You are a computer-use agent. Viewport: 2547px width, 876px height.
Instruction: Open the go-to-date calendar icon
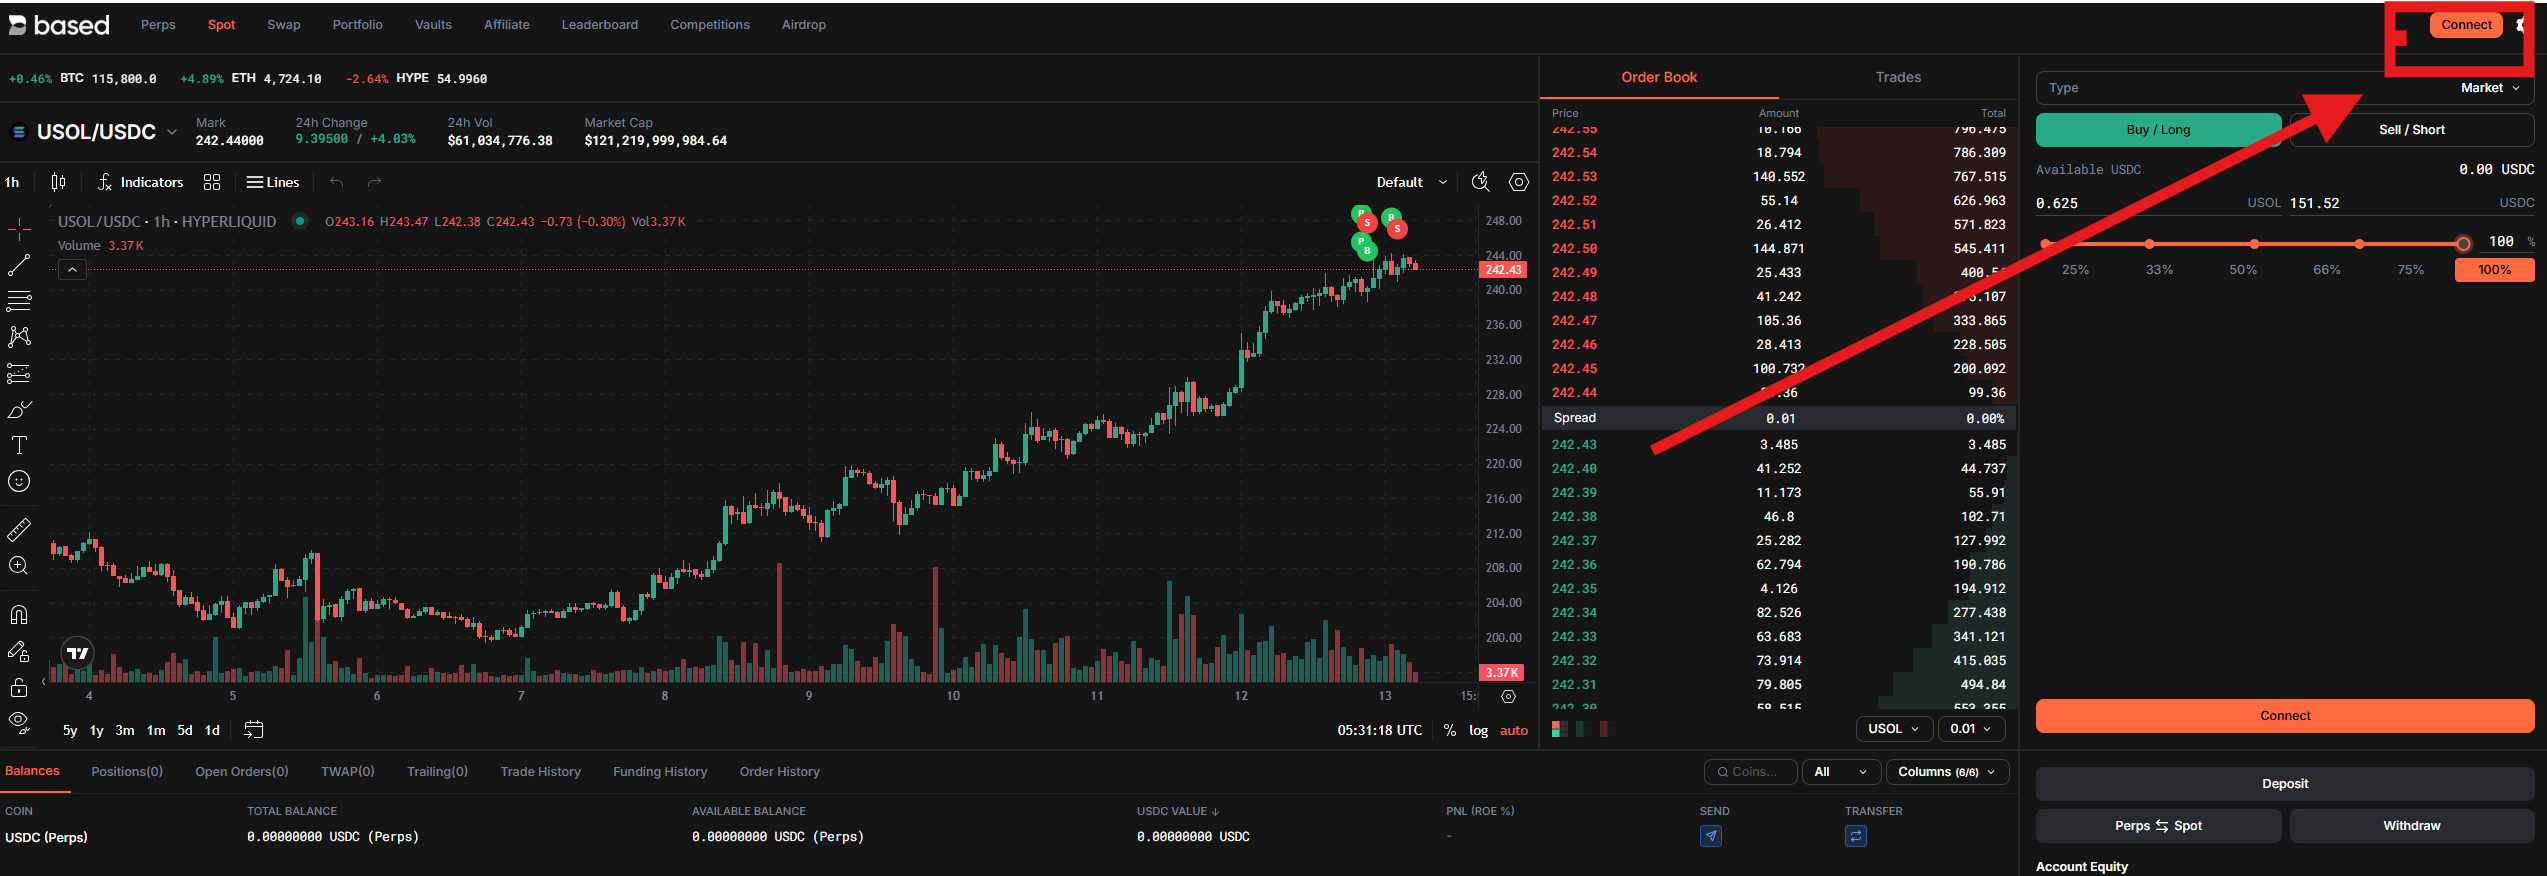pos(254,730)
